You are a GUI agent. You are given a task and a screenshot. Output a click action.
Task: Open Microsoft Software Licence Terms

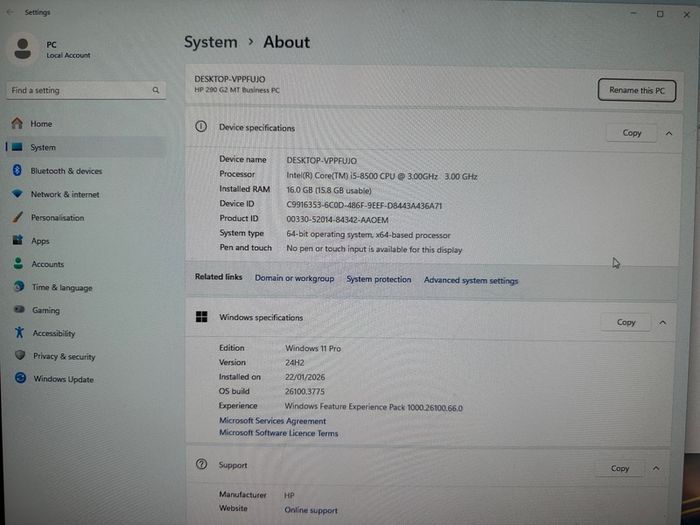tap(279, 433)
